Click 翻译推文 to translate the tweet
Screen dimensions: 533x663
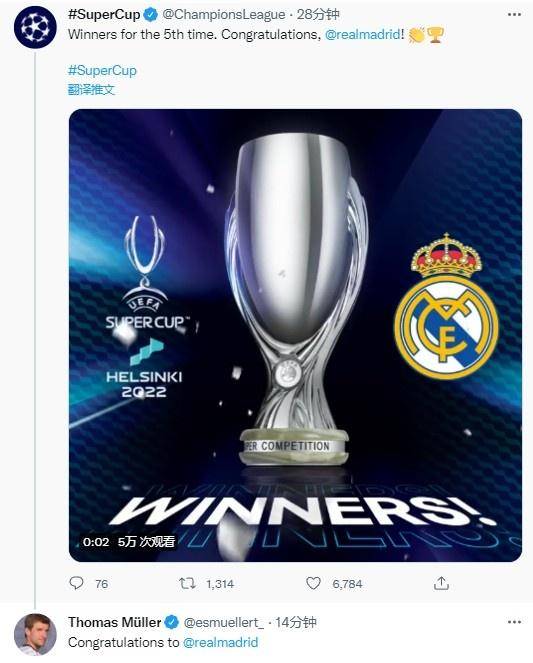(x=91, y=90)
